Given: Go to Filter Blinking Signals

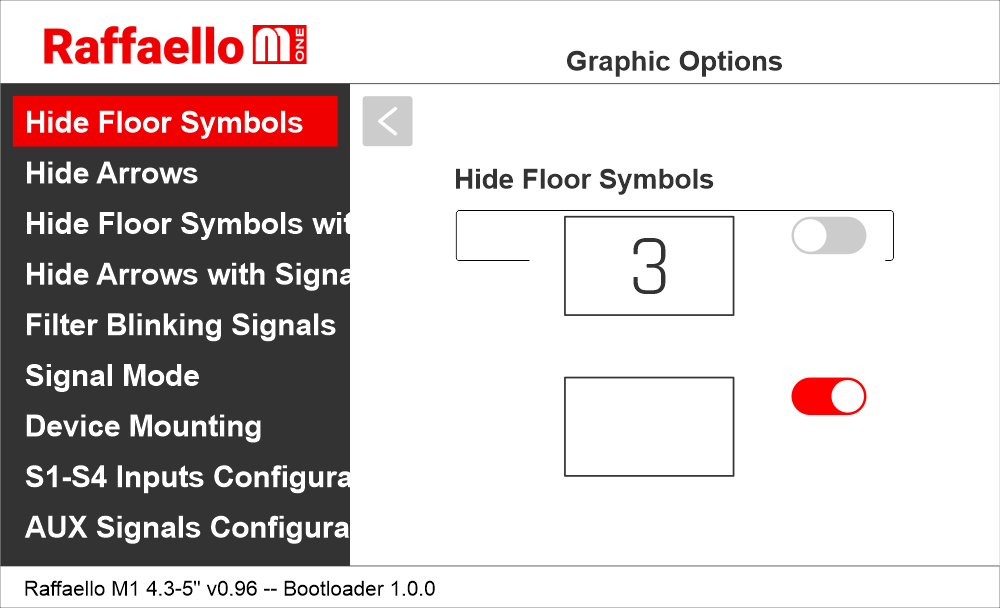Looking at the screenshot, I should [x=181, y=325].
